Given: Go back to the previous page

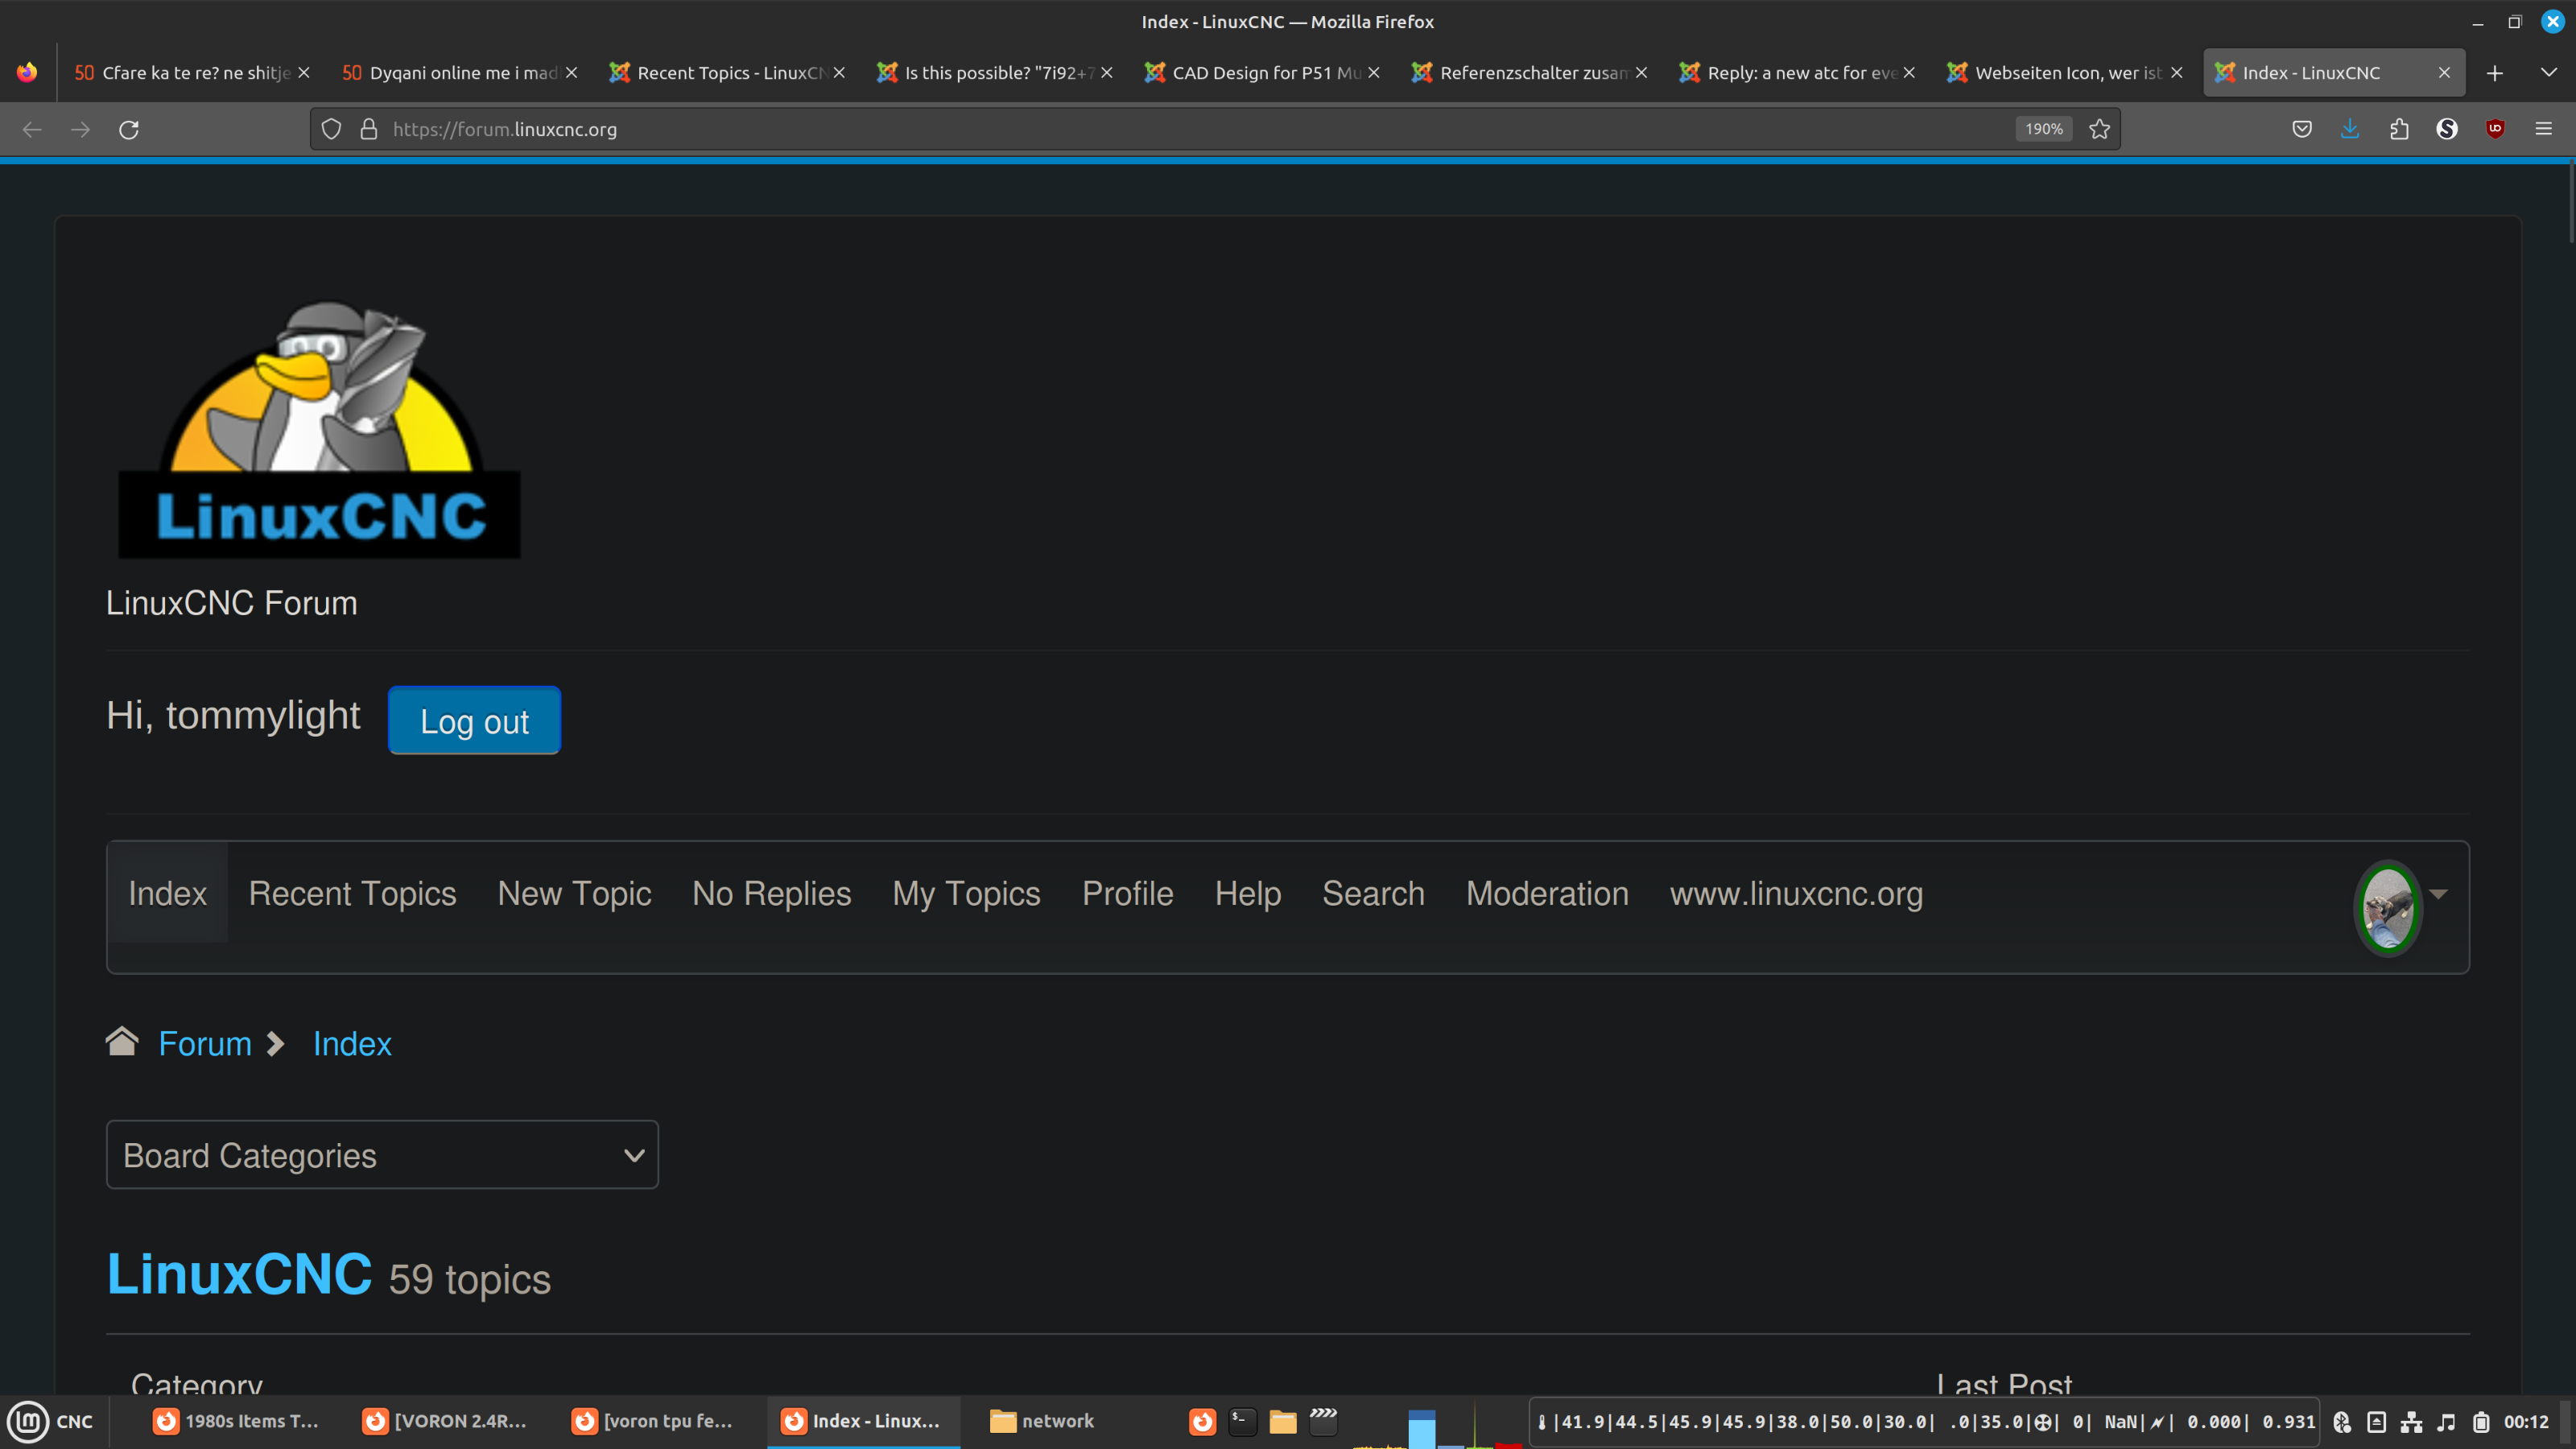Looking at the screenshot, I should pyautogui.click(x=32, y=129).
